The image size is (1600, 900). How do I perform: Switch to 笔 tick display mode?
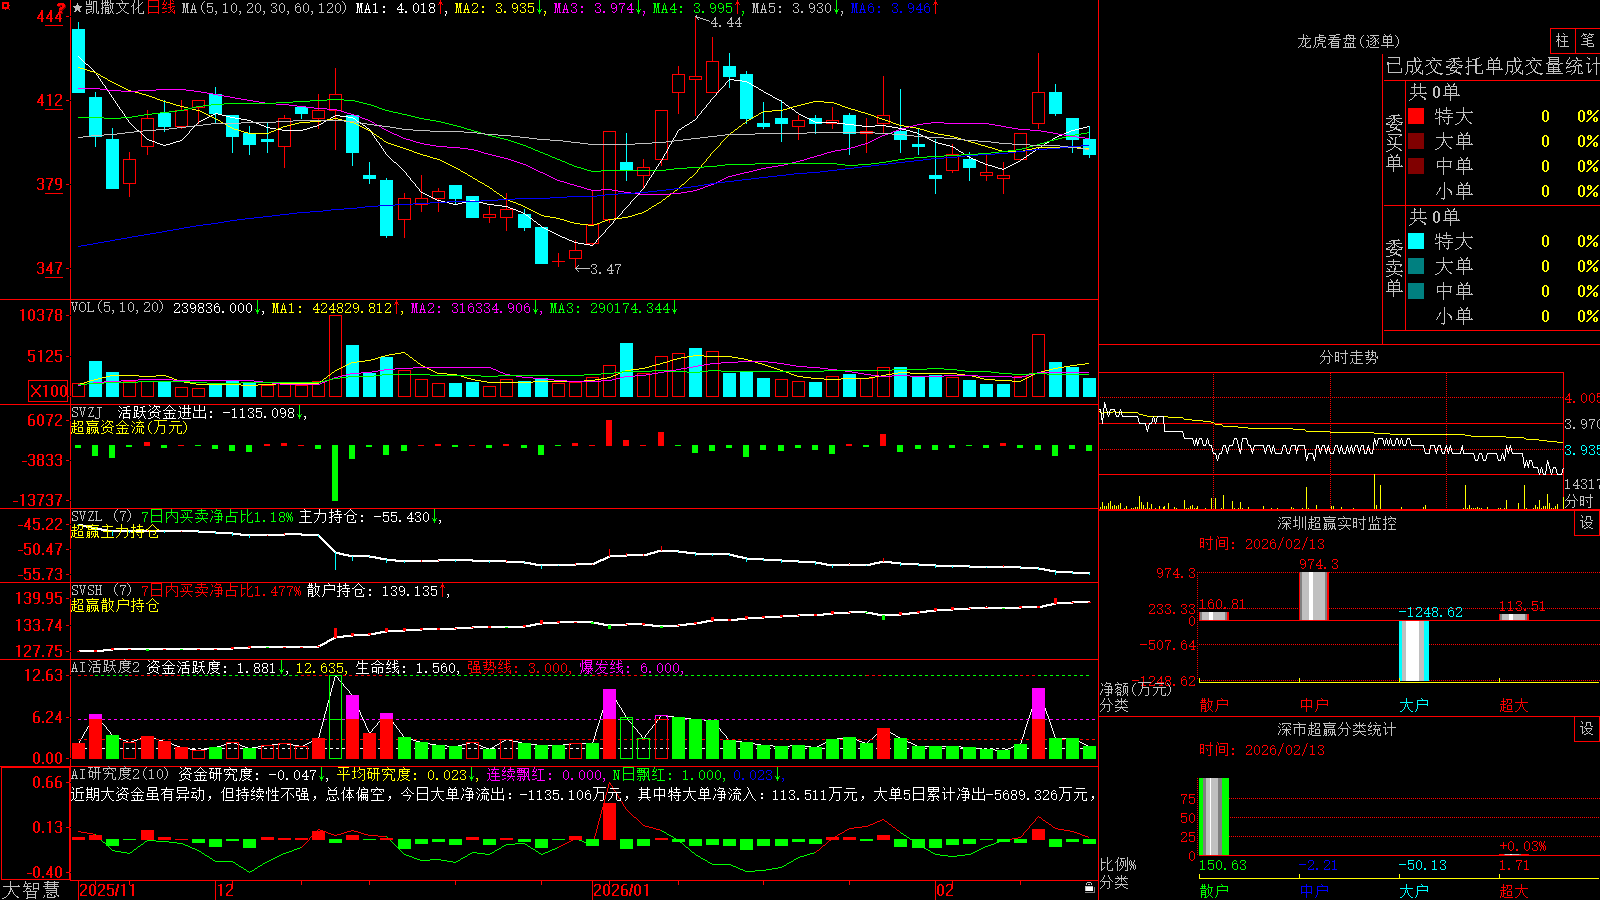[1588, 41]
